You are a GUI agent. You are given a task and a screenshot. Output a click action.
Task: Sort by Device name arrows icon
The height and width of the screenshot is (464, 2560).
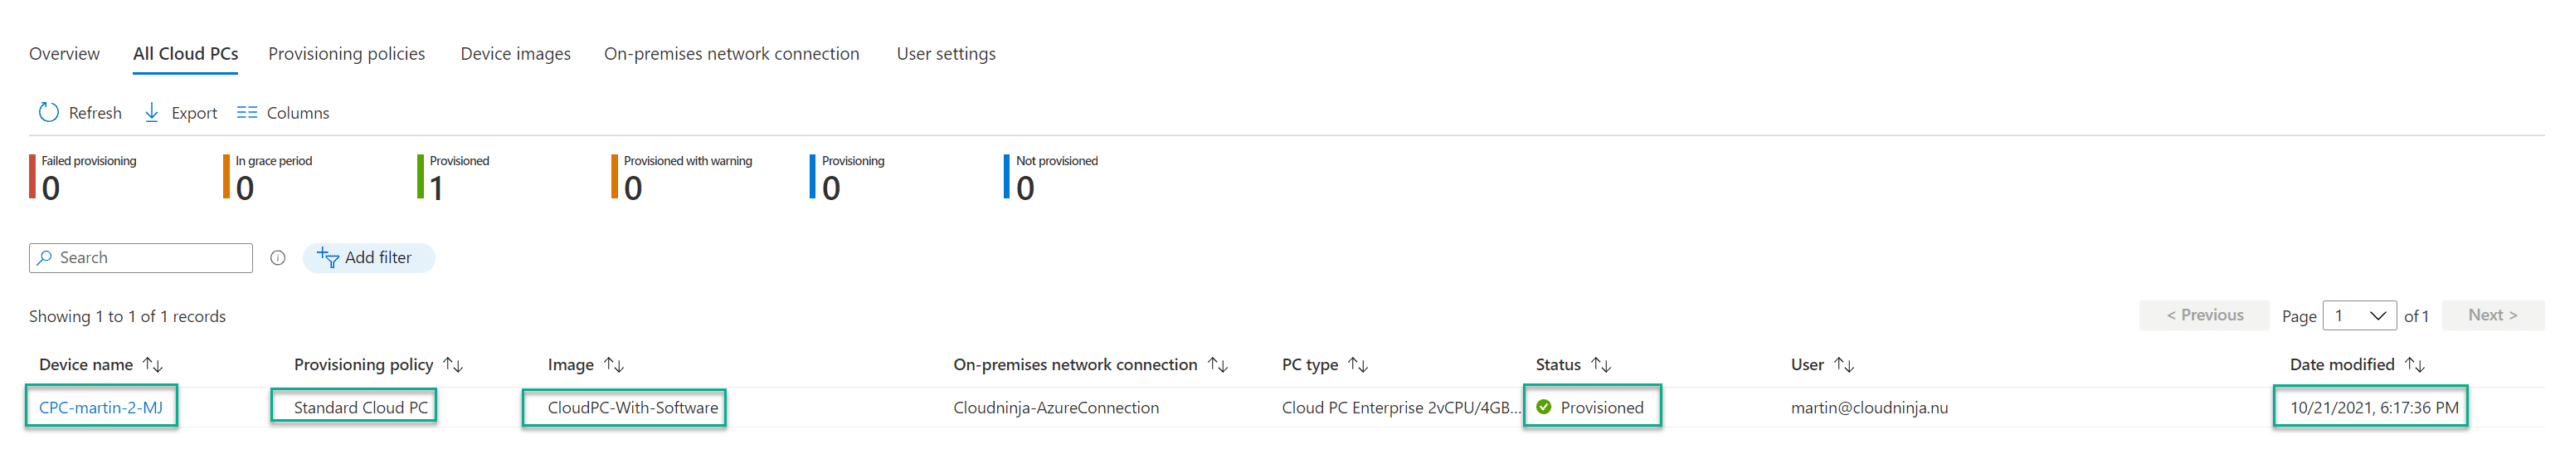[x=153, y=365]
